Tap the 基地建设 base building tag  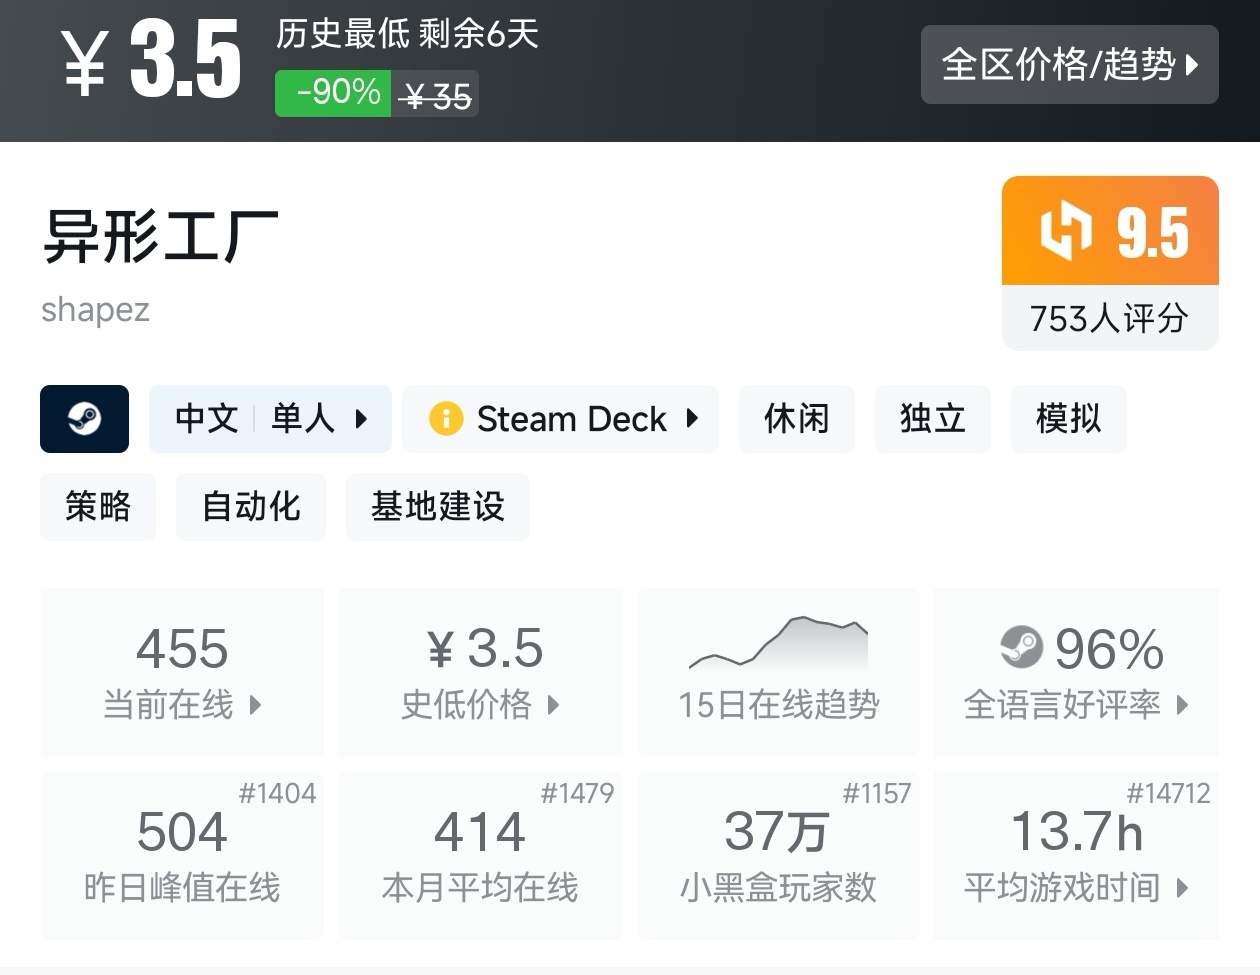[437, 507]
